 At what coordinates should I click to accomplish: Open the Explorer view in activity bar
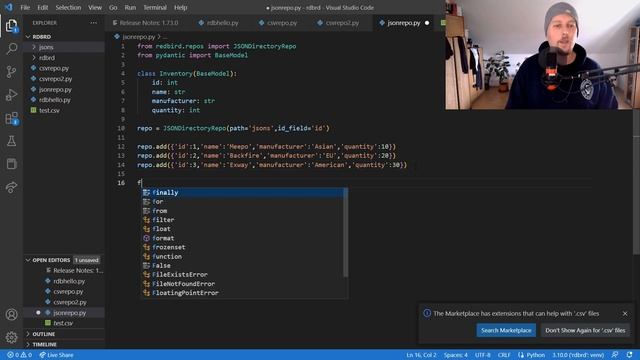tap(11, 26)
